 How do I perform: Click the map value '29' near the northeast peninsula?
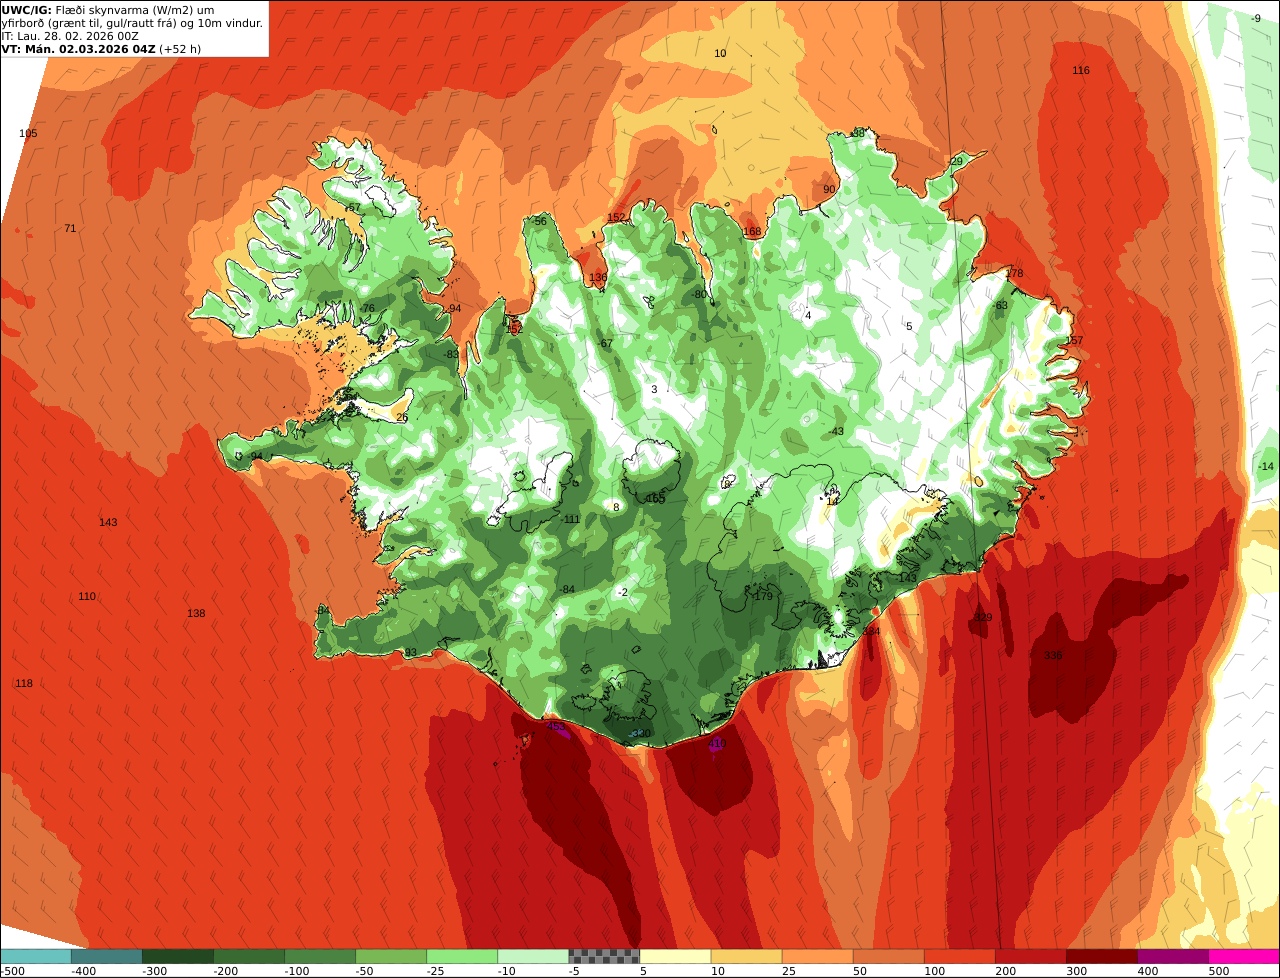click(x=957, y=162)
